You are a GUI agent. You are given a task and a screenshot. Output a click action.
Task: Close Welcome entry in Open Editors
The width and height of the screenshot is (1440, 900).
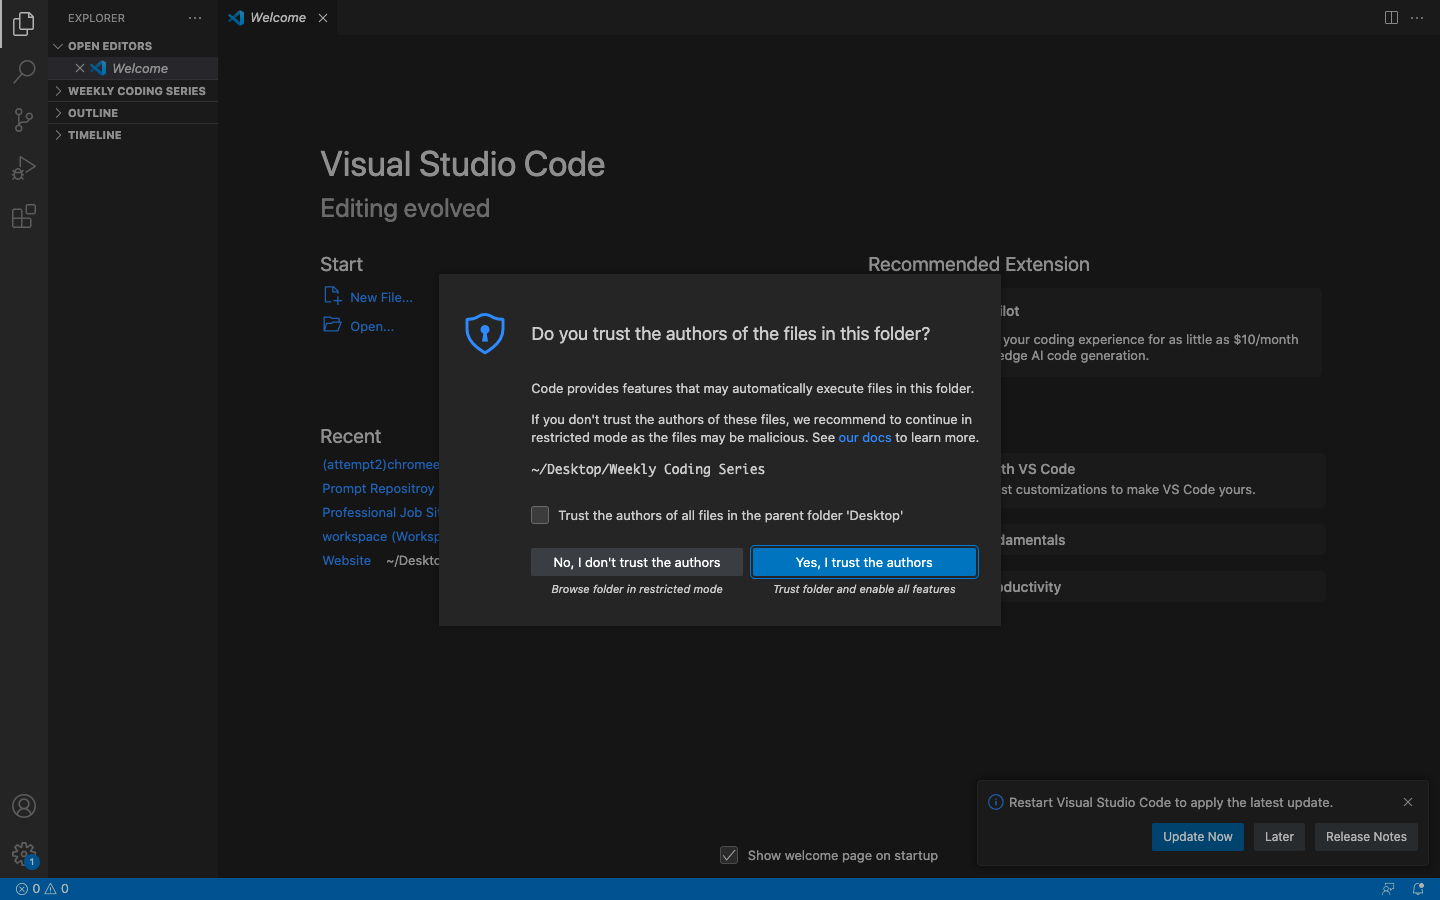tap(80, 68)
